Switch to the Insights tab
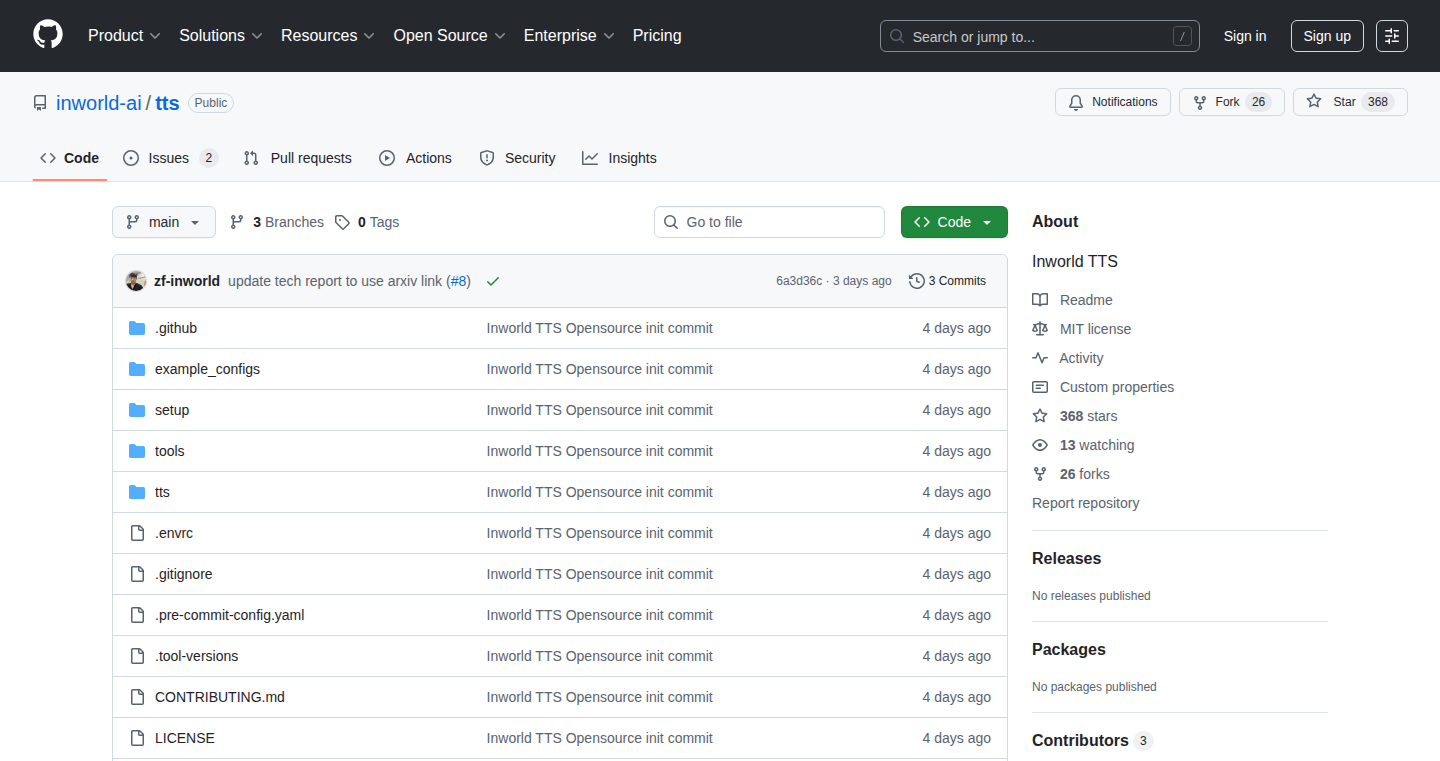 click(x=619, y=158)
